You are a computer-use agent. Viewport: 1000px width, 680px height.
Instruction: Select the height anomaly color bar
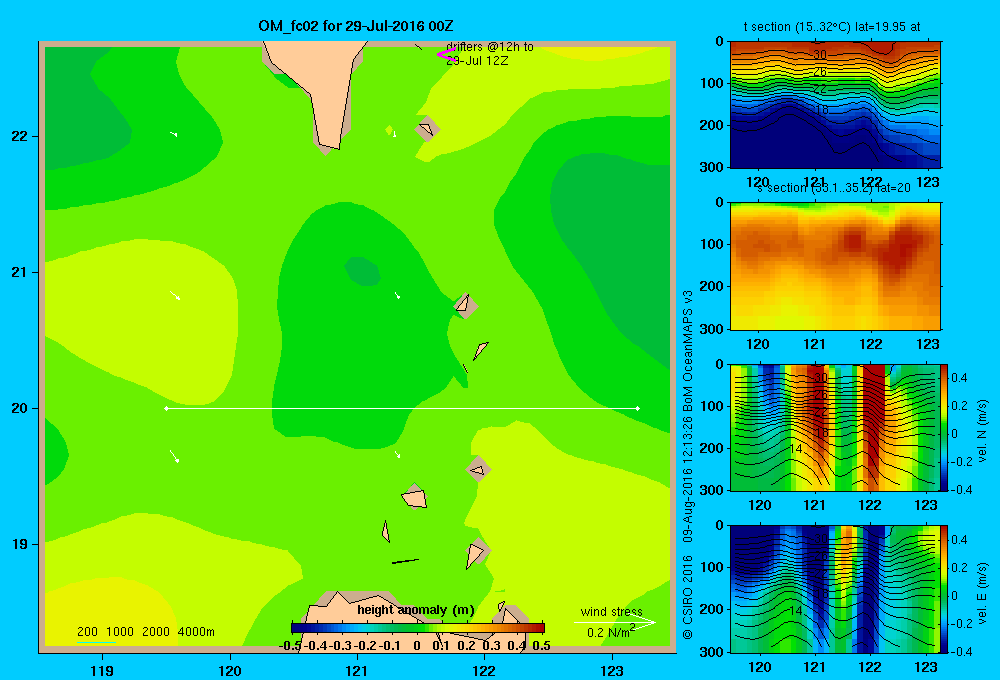tap(418, 628)
